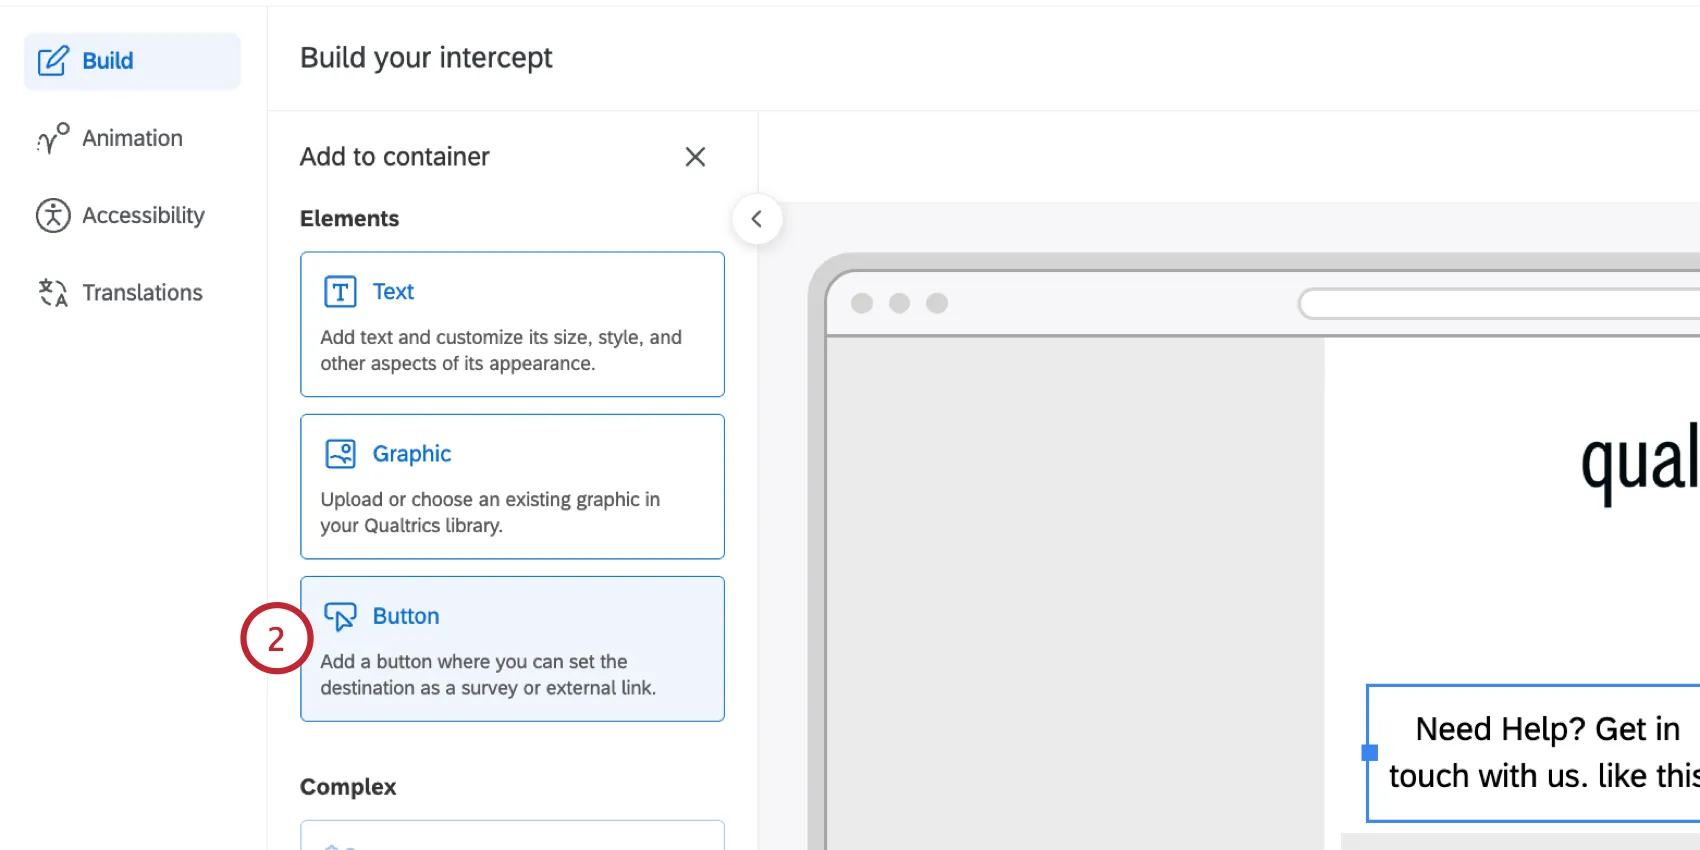Collapse the side panel with chevron
Screen dimensions: 1700x850
[757, 219]
